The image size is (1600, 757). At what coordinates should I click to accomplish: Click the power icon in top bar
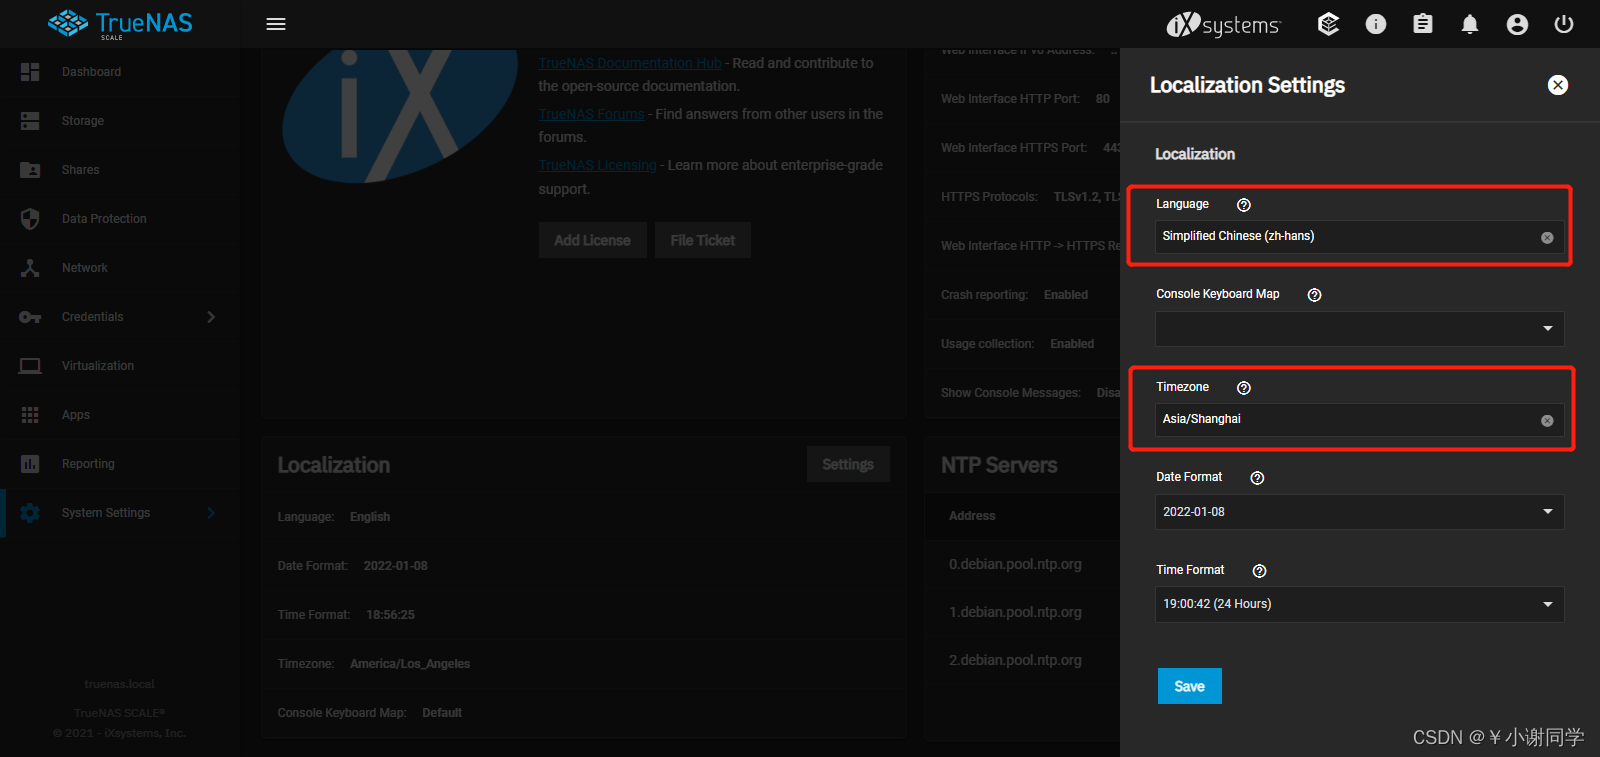[1564, 24]
